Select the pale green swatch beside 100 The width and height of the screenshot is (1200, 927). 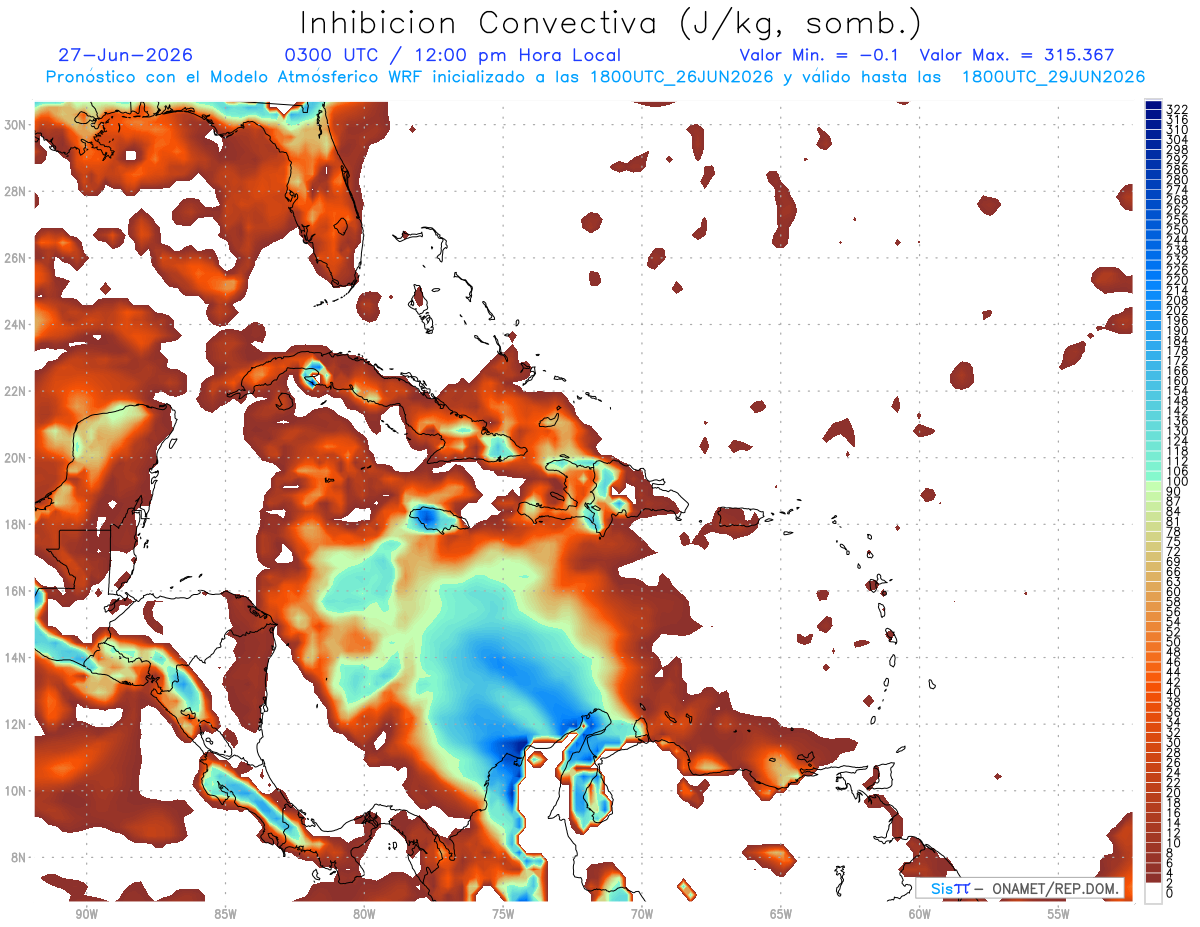pyautogui.click(x=1154, y=485)
